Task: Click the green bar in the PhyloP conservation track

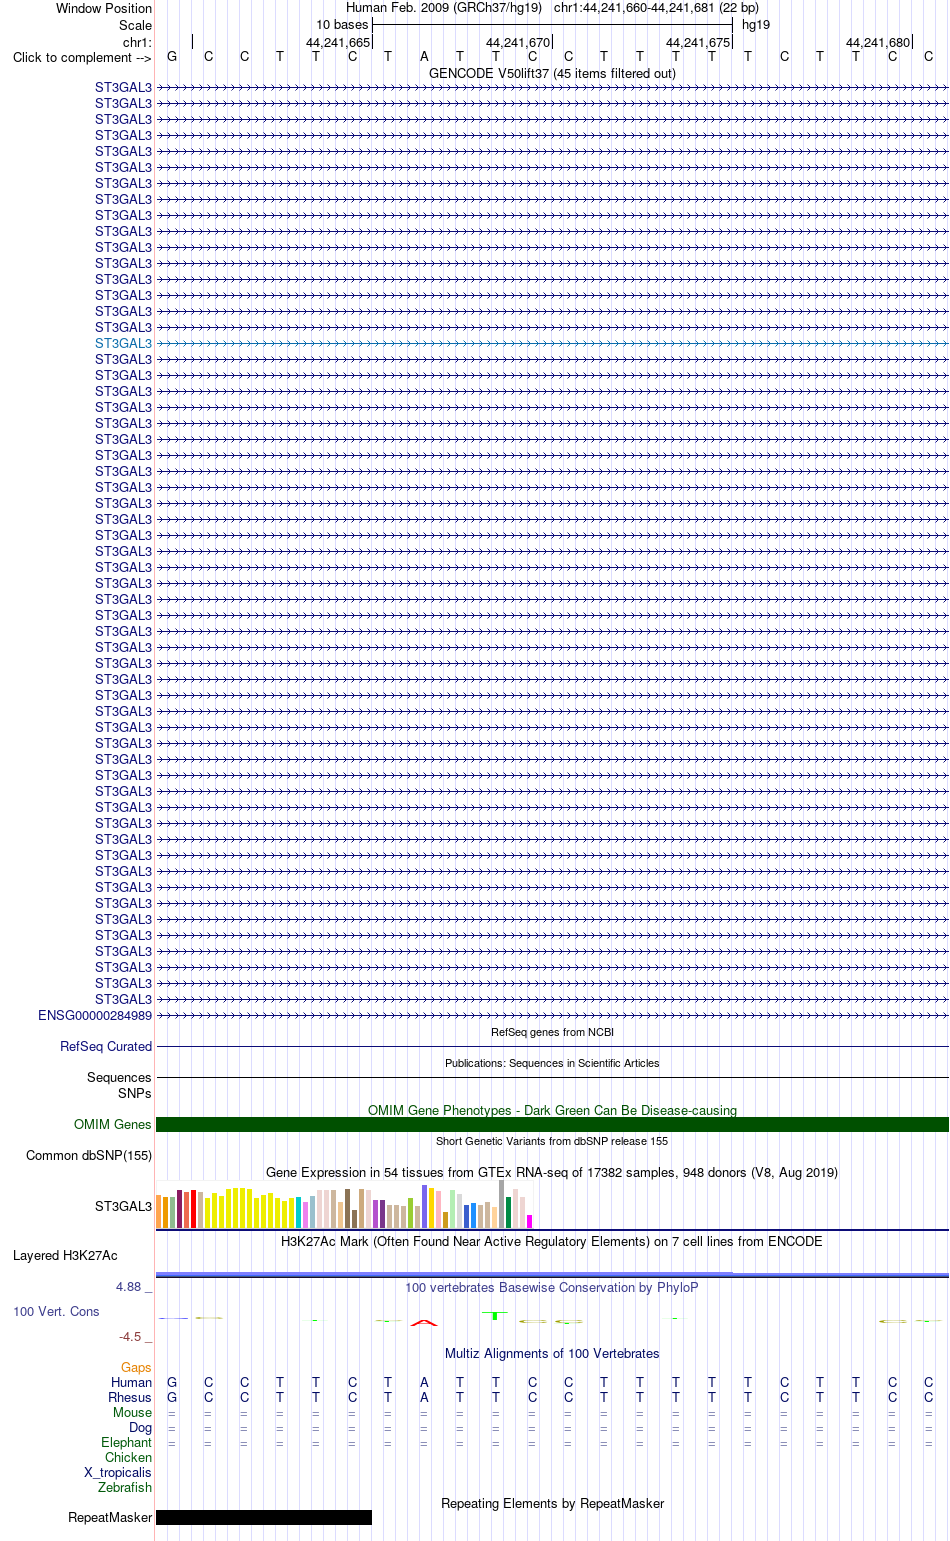Action: pyautogui.click(x=496, y=1315)
